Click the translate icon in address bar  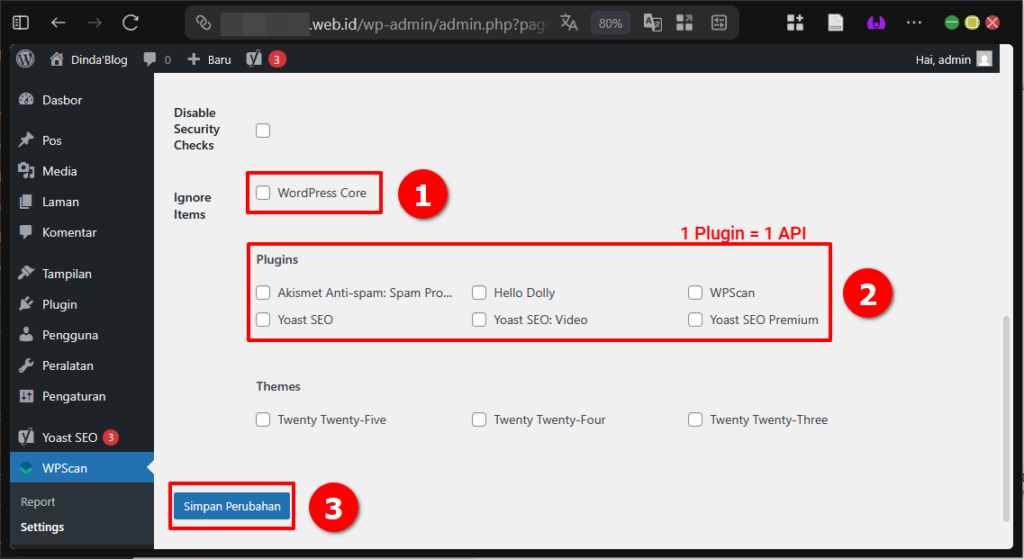pos(569,23)
